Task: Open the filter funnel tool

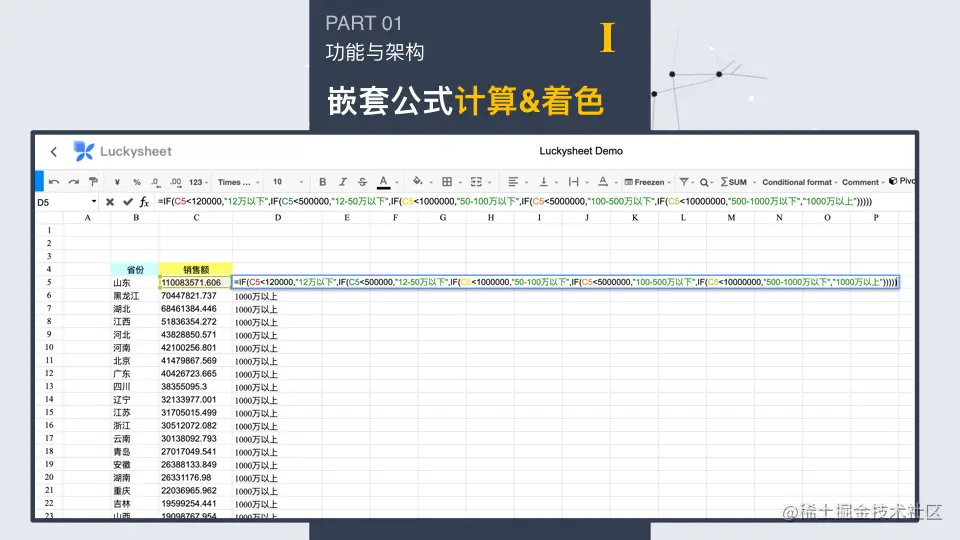Action: click(x=684, y=182)
